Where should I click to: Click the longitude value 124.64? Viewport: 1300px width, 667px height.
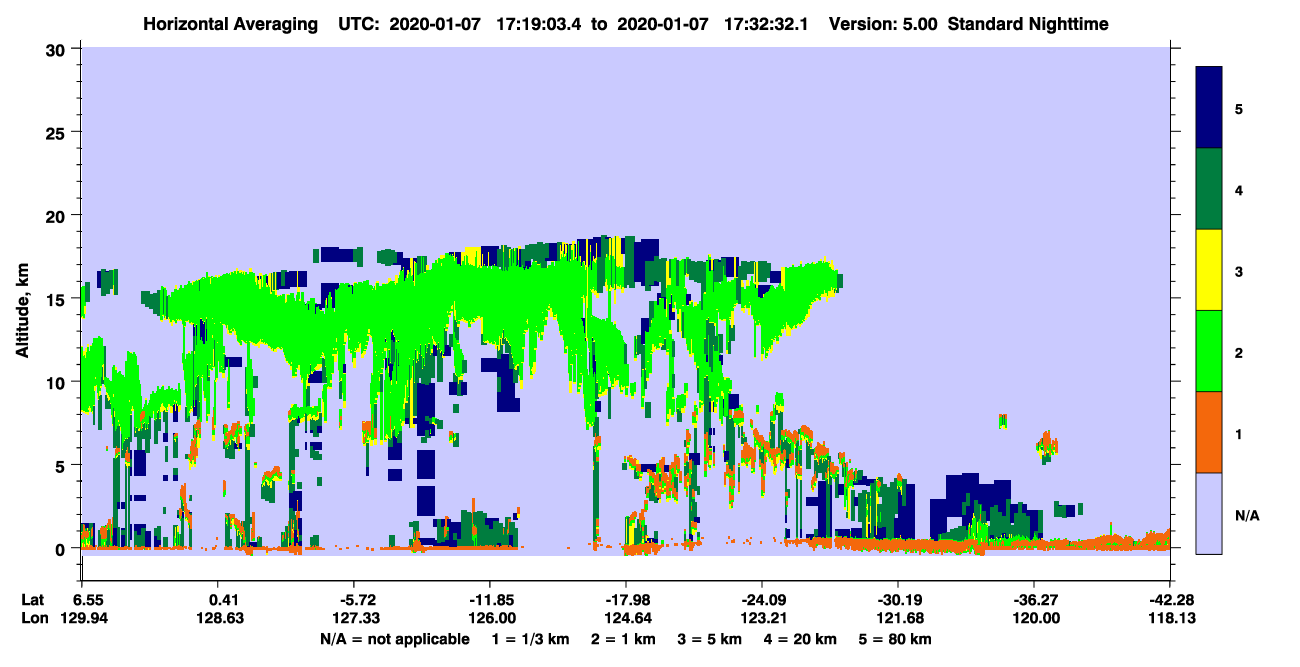click(626, 619)
